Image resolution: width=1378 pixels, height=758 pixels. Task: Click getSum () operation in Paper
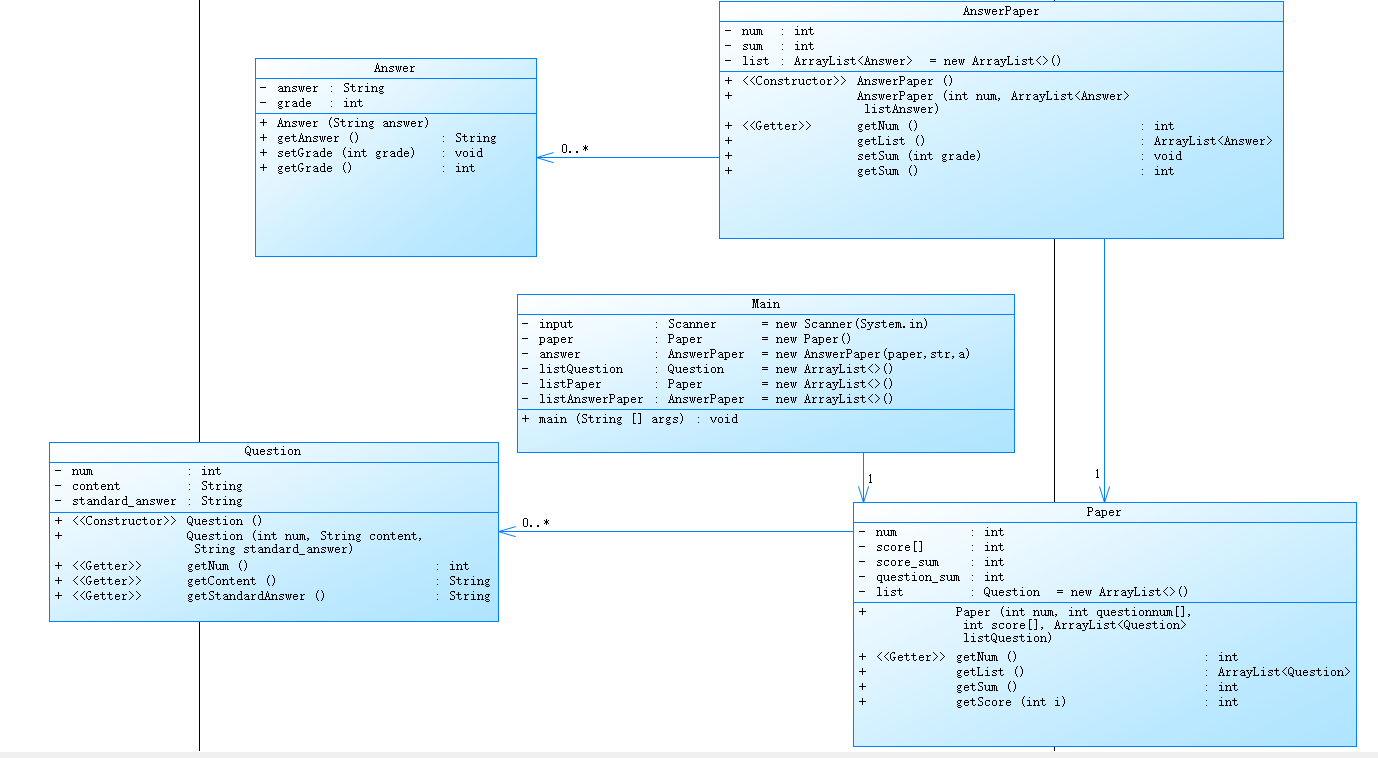click(x=1048, y=687)
